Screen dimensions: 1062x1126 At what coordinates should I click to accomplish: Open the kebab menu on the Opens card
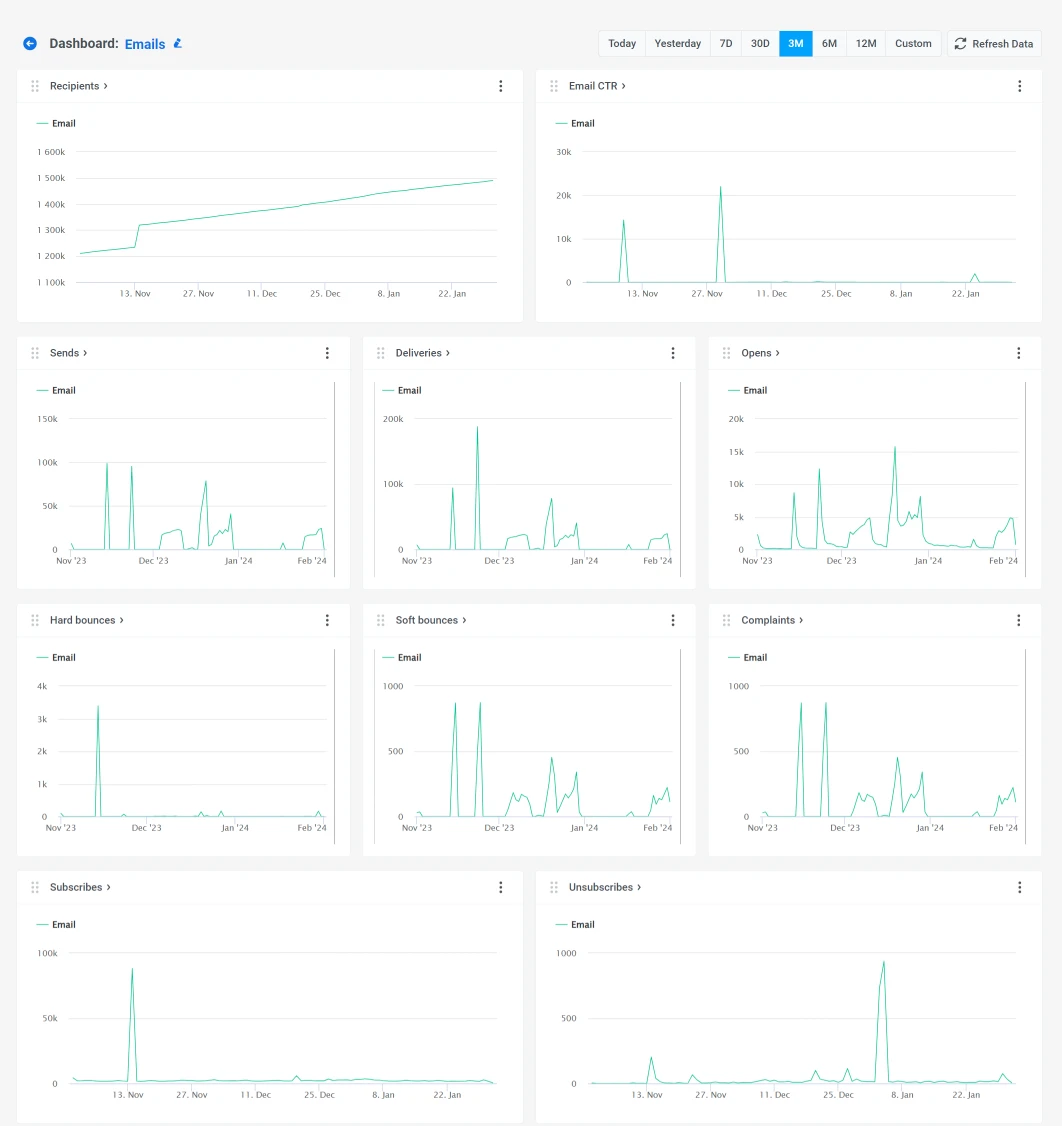[x=1018, y=353]
